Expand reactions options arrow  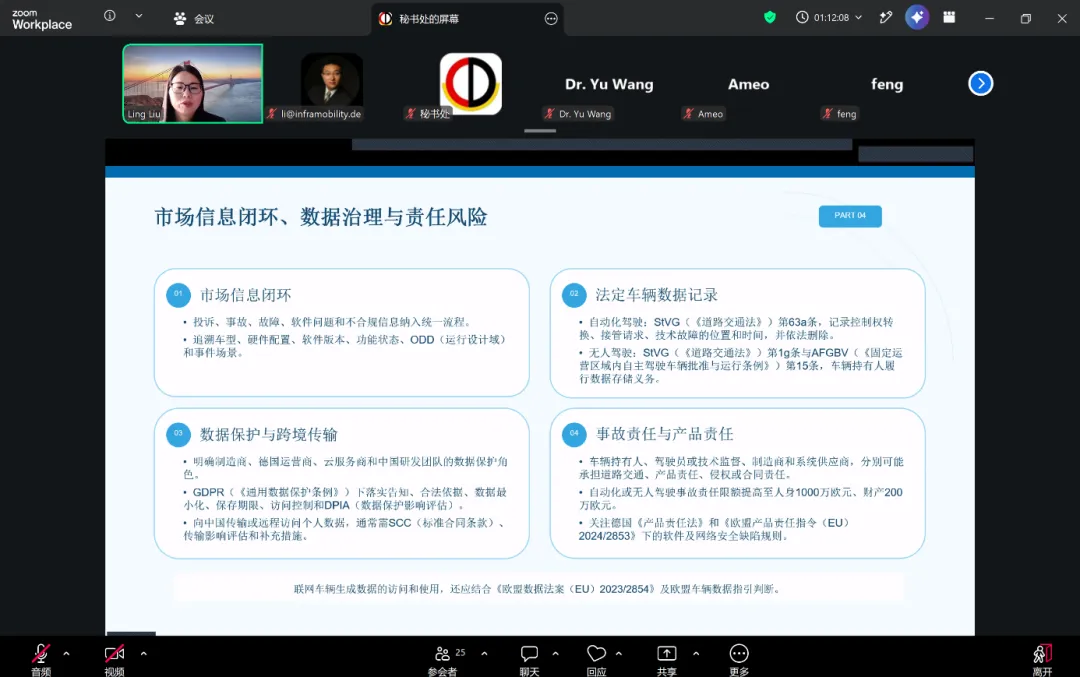coord(619,653)
